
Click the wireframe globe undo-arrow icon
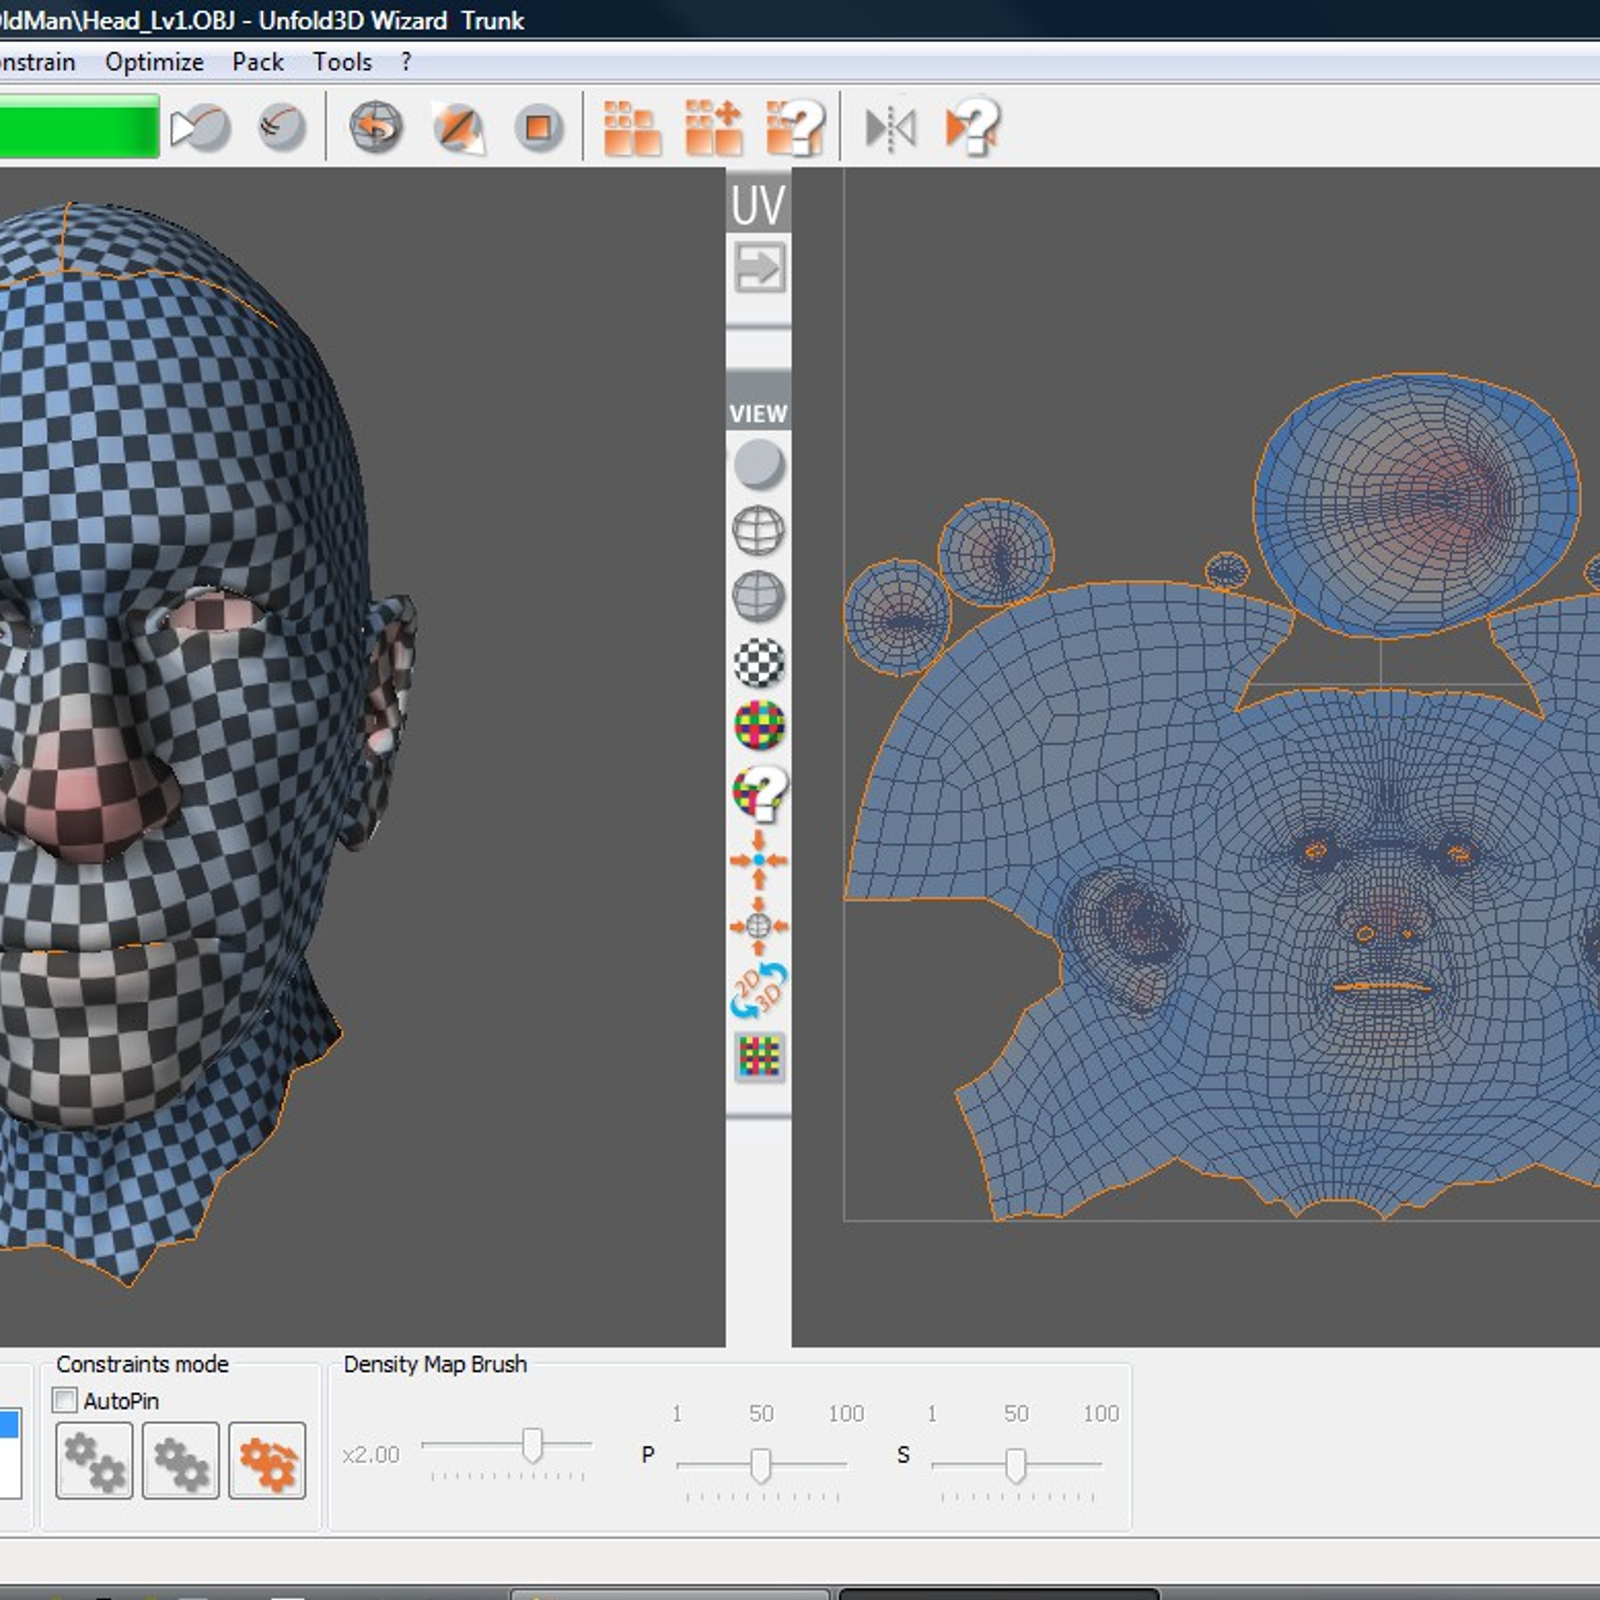pos(376,128)
